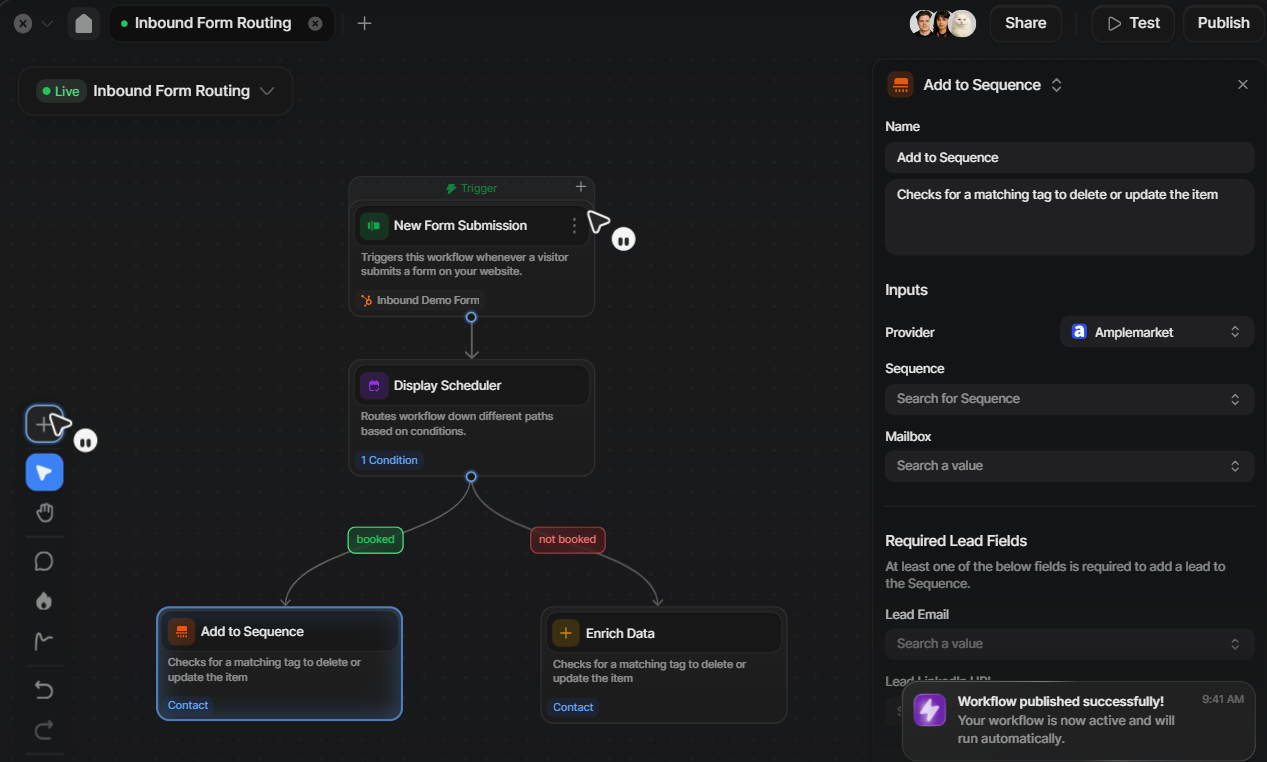Select the pointer selection tool
The width and height of the screenshot is (1267, 762).
tap(44, 472)
